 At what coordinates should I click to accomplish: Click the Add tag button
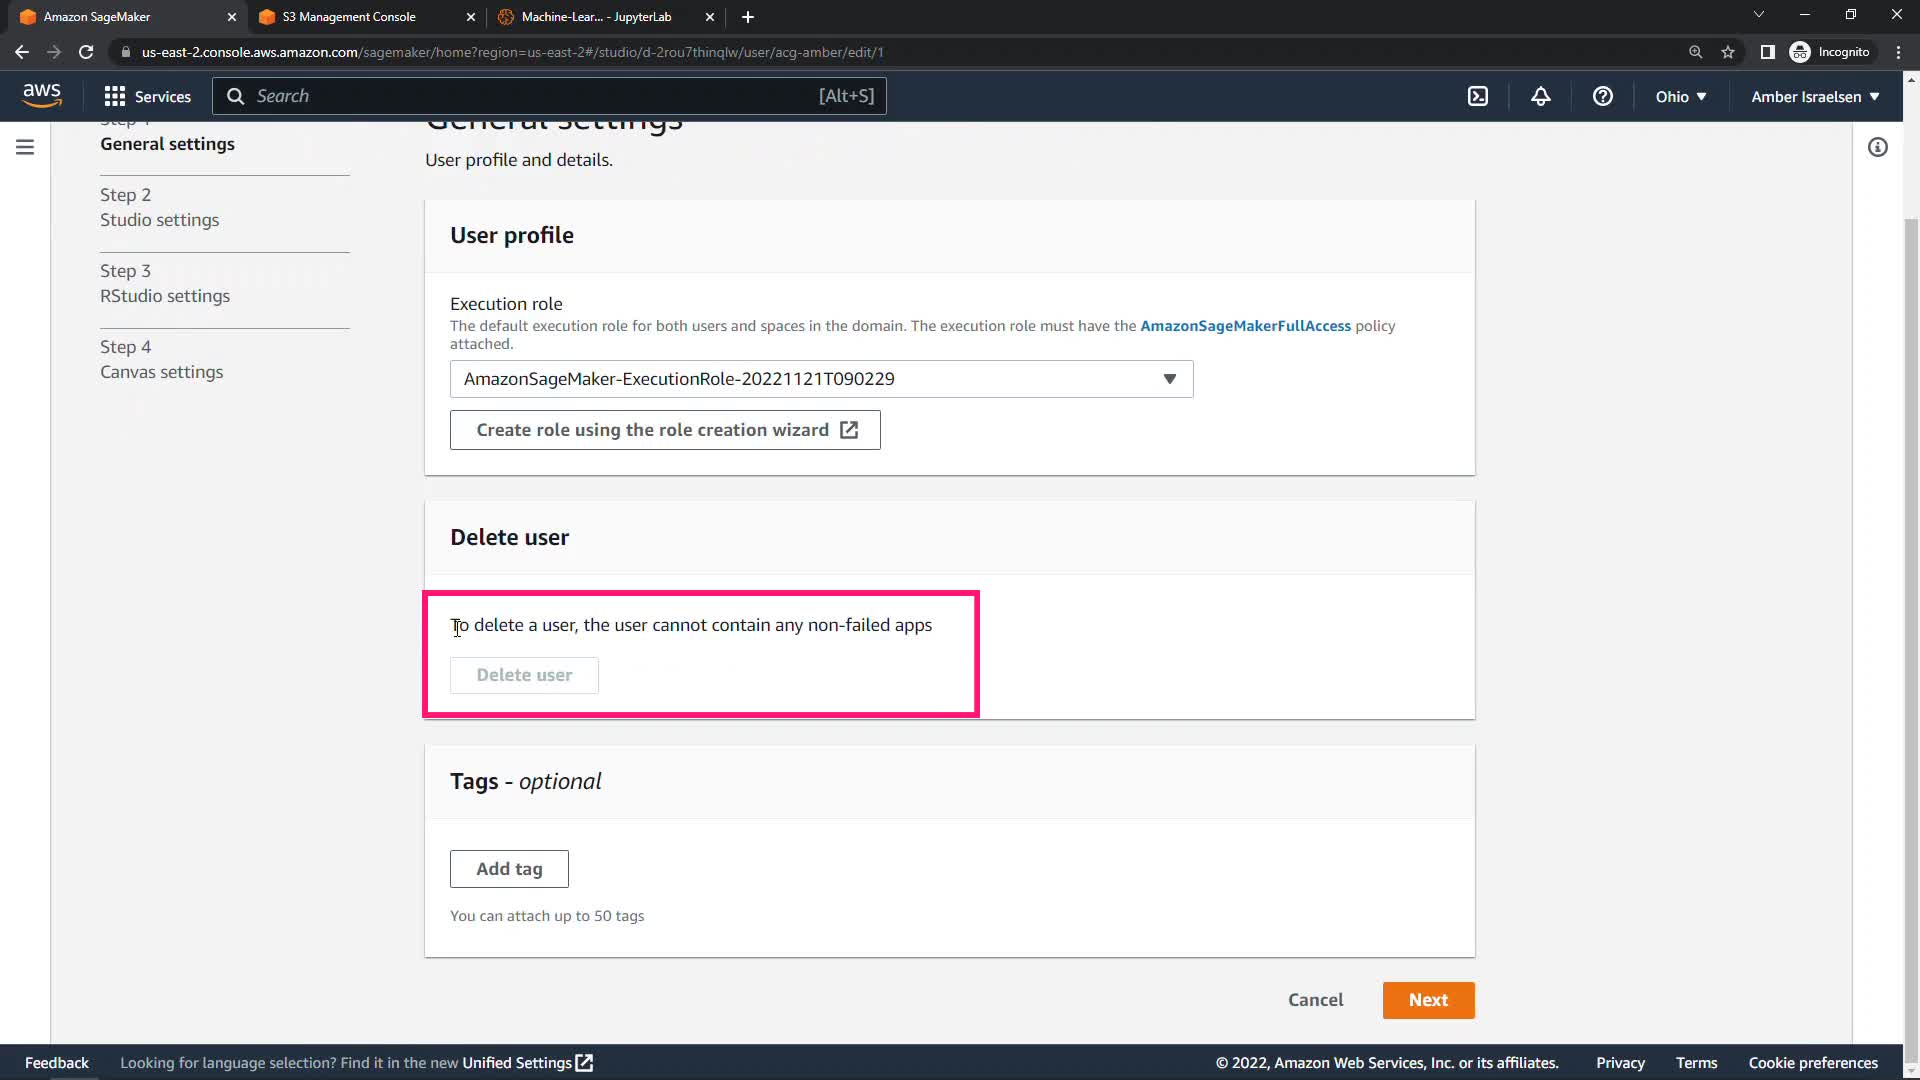[x=509, y=869]
